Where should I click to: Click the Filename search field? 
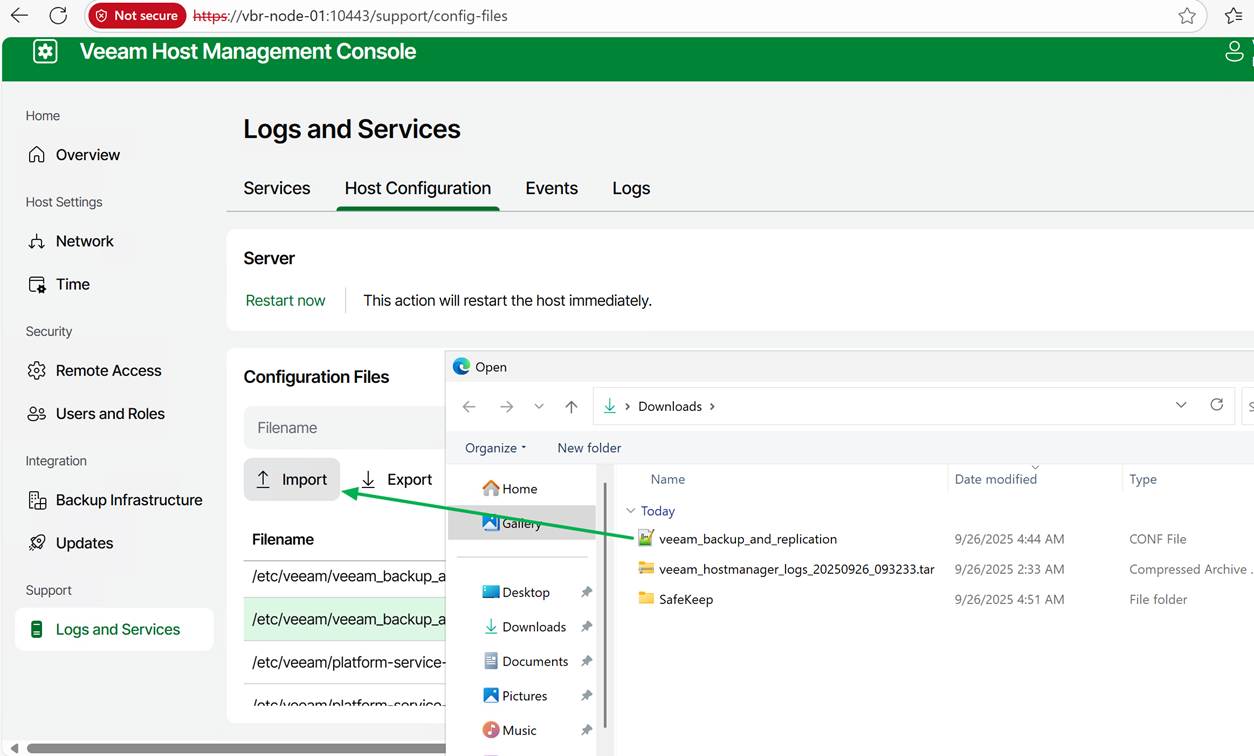coord(340,428)
